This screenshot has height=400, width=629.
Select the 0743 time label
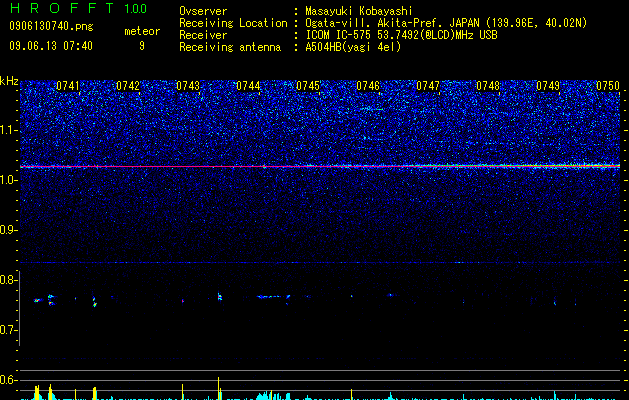pyautogui.click(x=188, y=86)
